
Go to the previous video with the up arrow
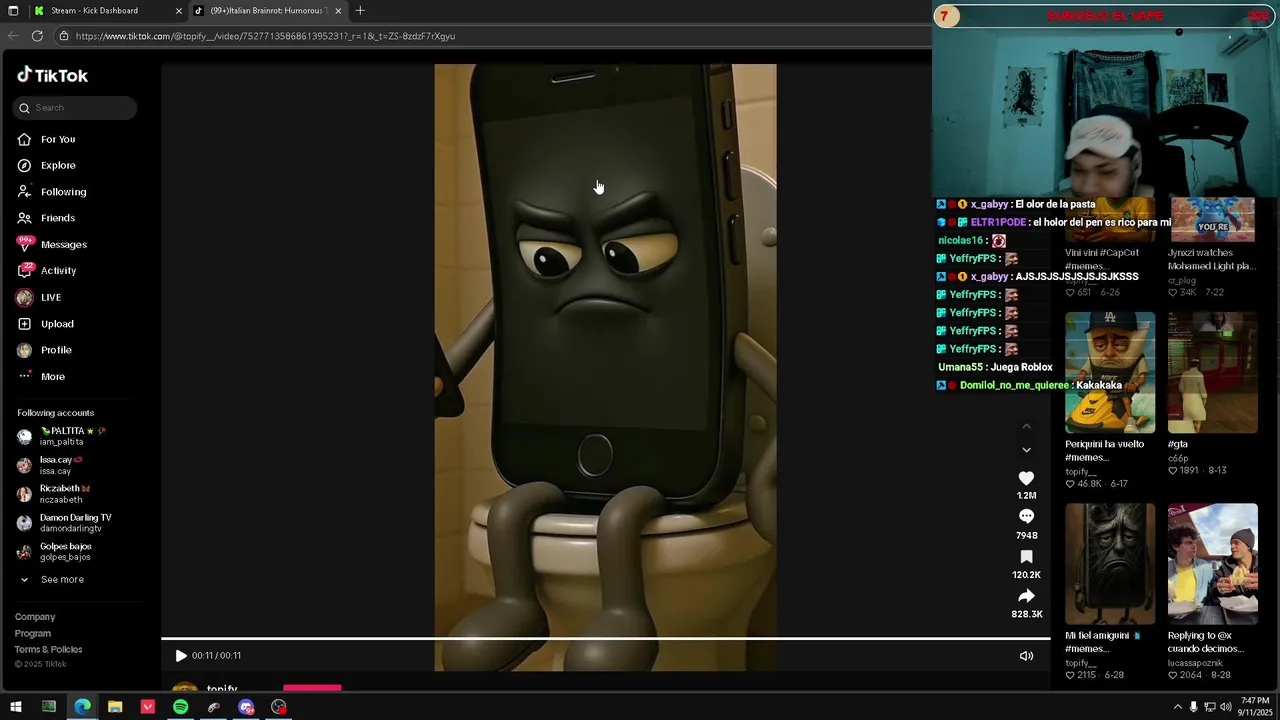pyautogui.click(x=1026, y=427)
